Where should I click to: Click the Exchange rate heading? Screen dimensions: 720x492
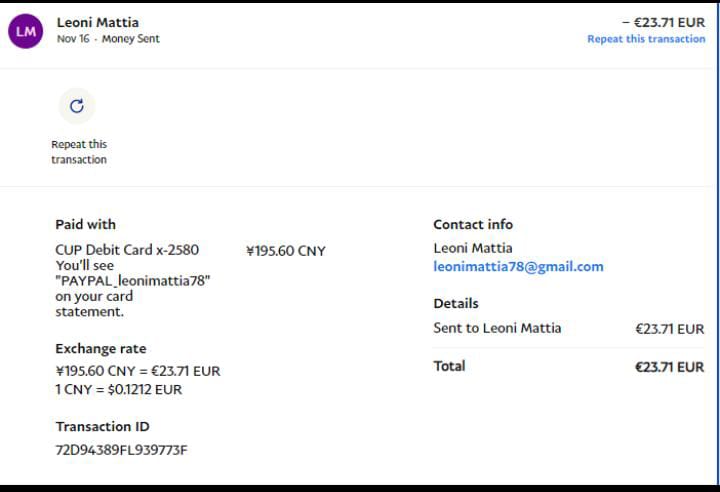pos(100,349)
